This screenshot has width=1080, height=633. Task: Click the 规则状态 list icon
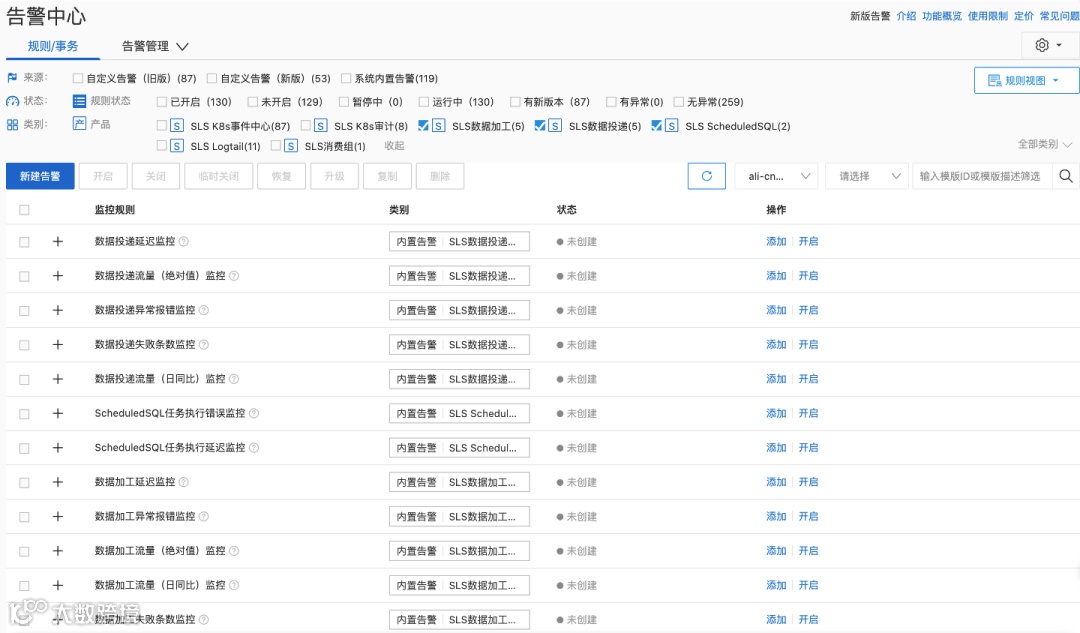click(79, 101)
